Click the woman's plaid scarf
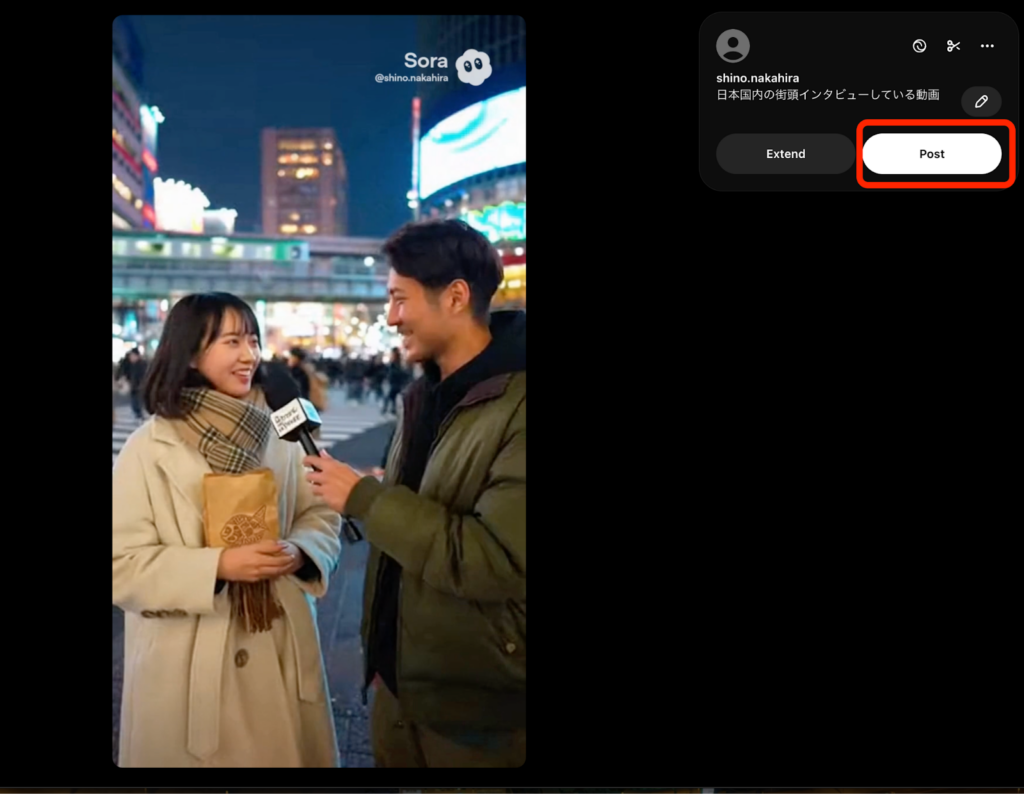Image resolution: width=1024 pixels, height=794 pixels. point(225,428)
